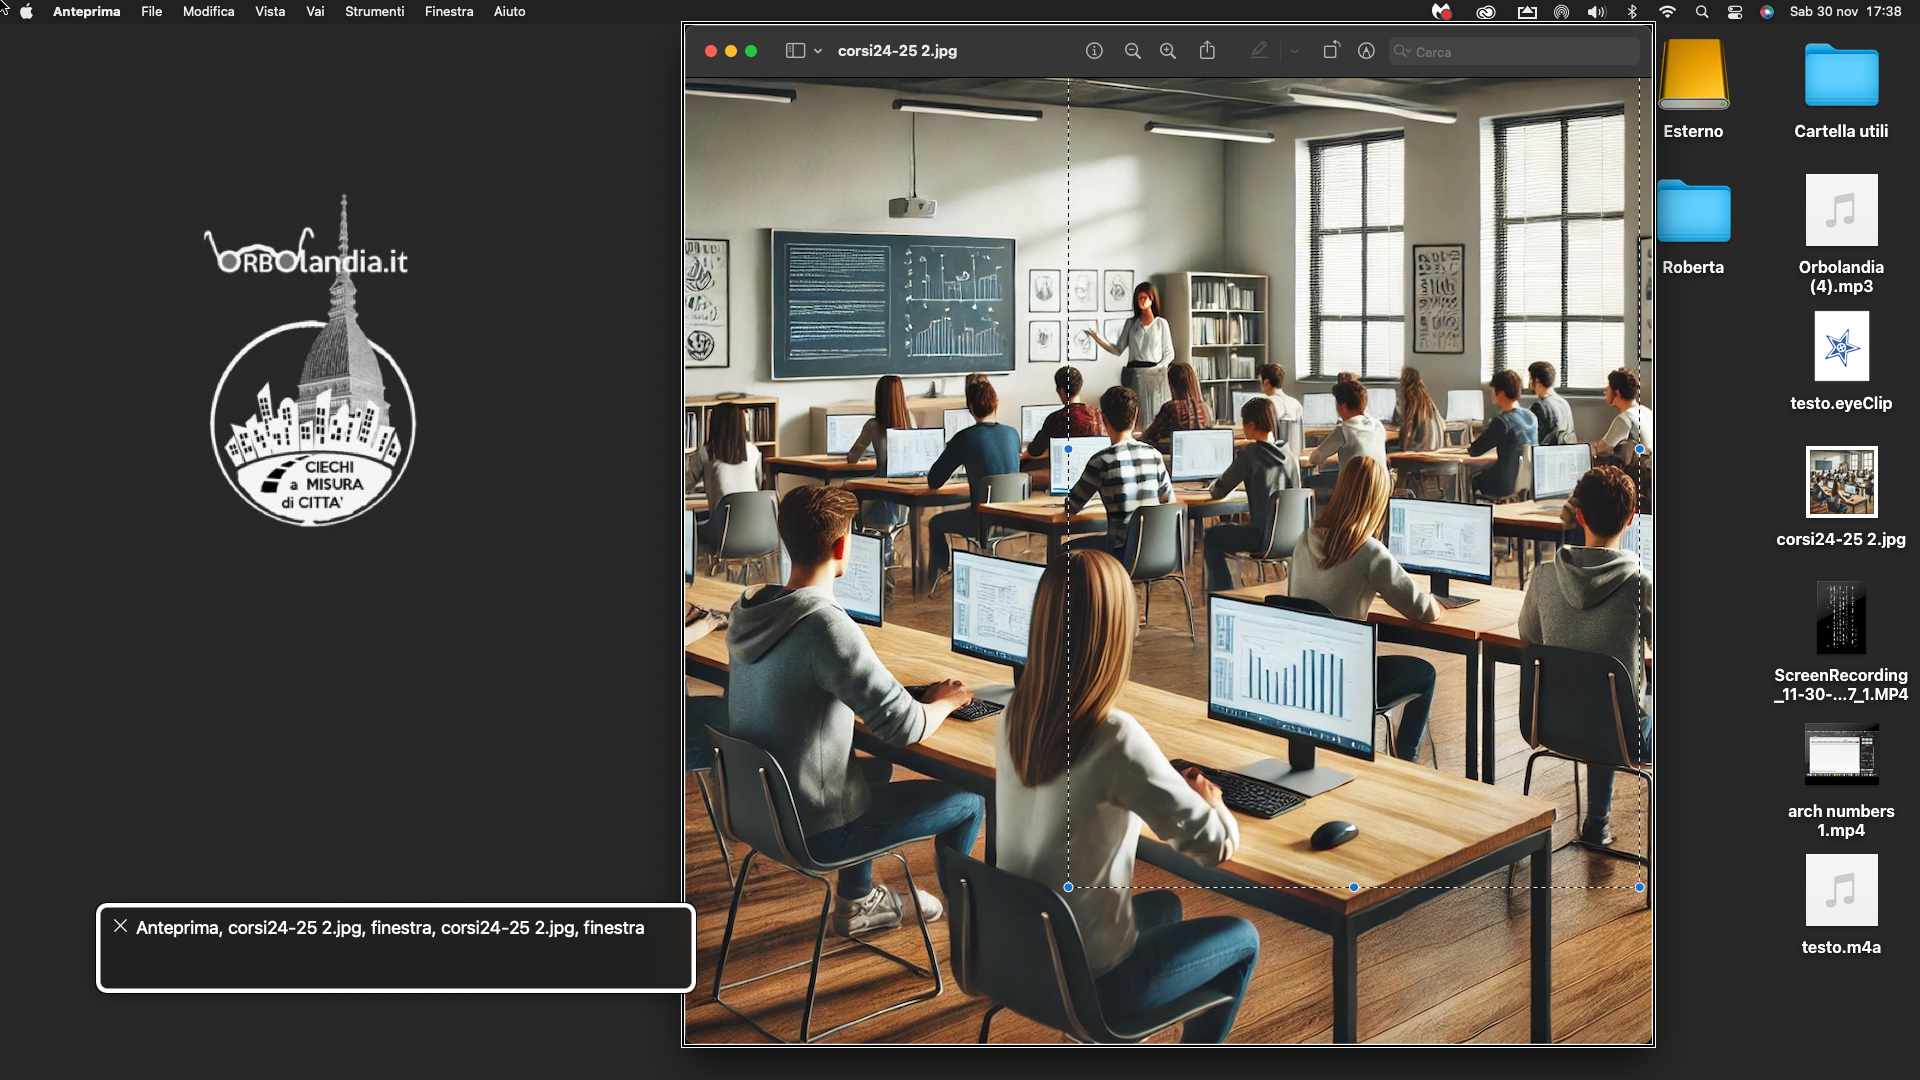The image size is (1920, 1080).
Task: Open the Strumenti menu
Action: click(374, 12)
